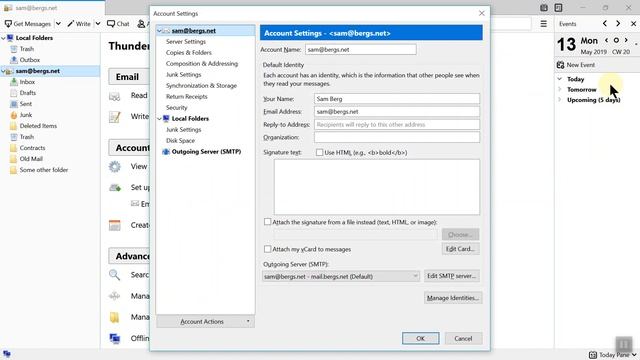Select Outgoing Server (SMTP)
The image size is (640, 360).
(206, 152)
